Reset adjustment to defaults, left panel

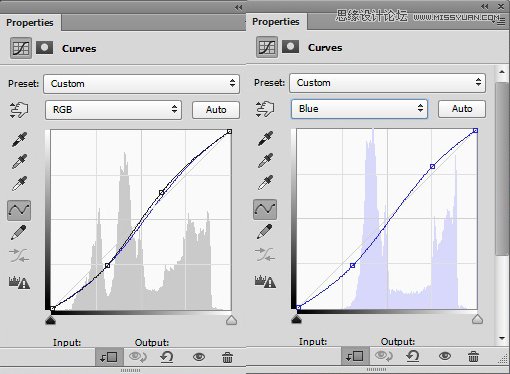click(x=167, y=357)
